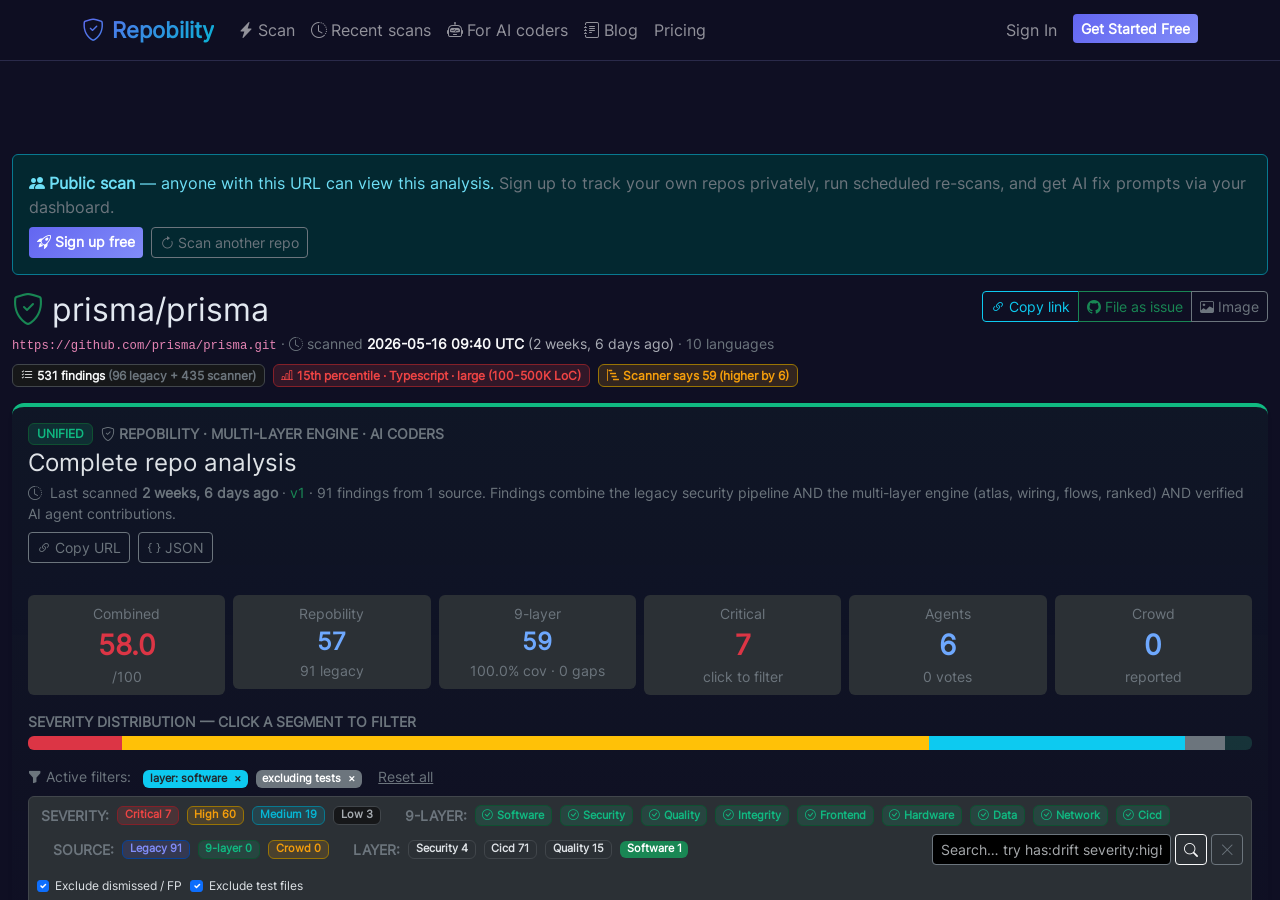Click the Crowd 0 reported card

coord(1153,645)
